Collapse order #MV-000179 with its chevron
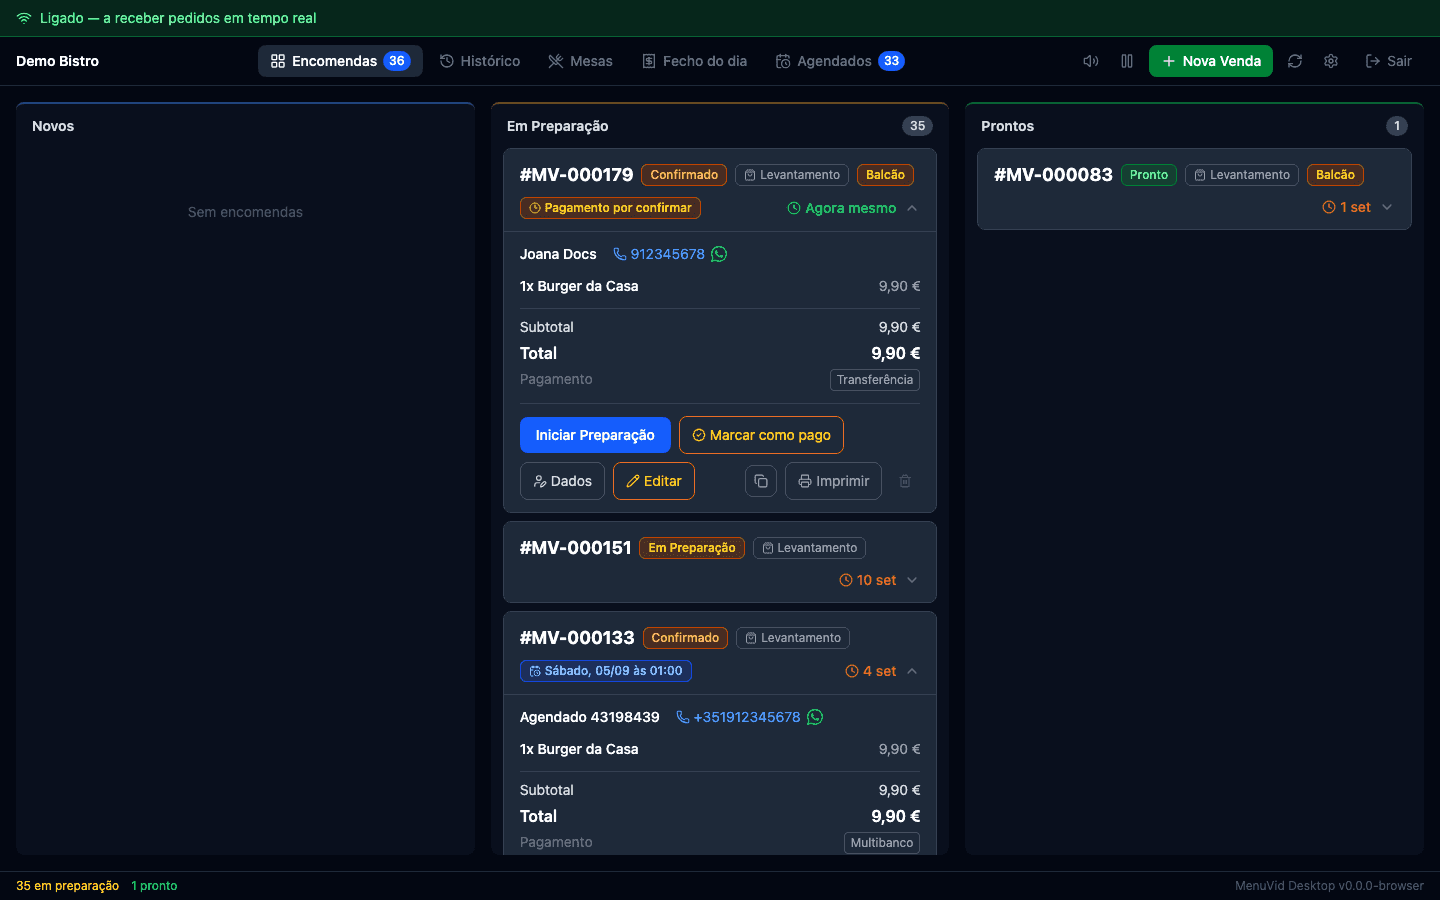This screenshot has height=900, width=1440. (912, 208)
